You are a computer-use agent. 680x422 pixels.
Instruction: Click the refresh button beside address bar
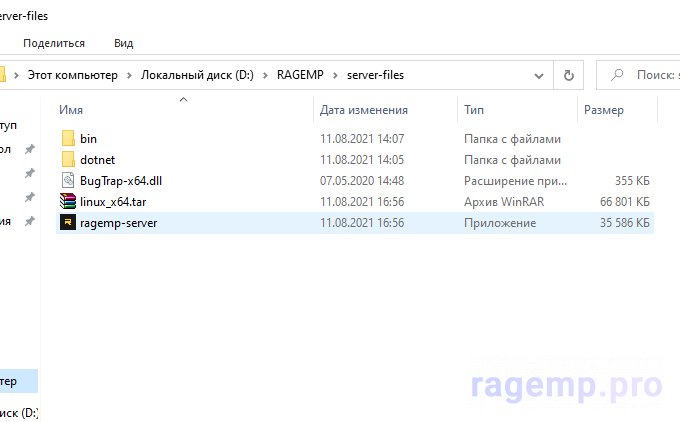pyautogui.click(x=569, y=75)
